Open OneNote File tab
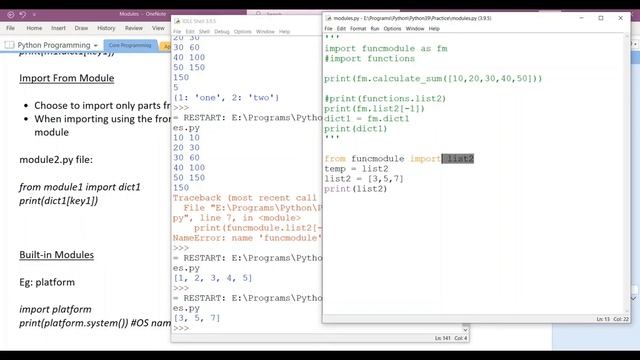Image resolution: width=640 pixels, height=360 pixels. [x=11, y=28]
